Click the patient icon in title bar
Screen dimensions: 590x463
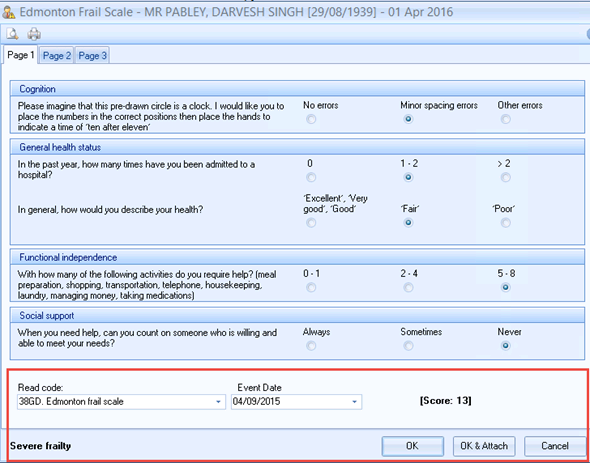[8, 12]
